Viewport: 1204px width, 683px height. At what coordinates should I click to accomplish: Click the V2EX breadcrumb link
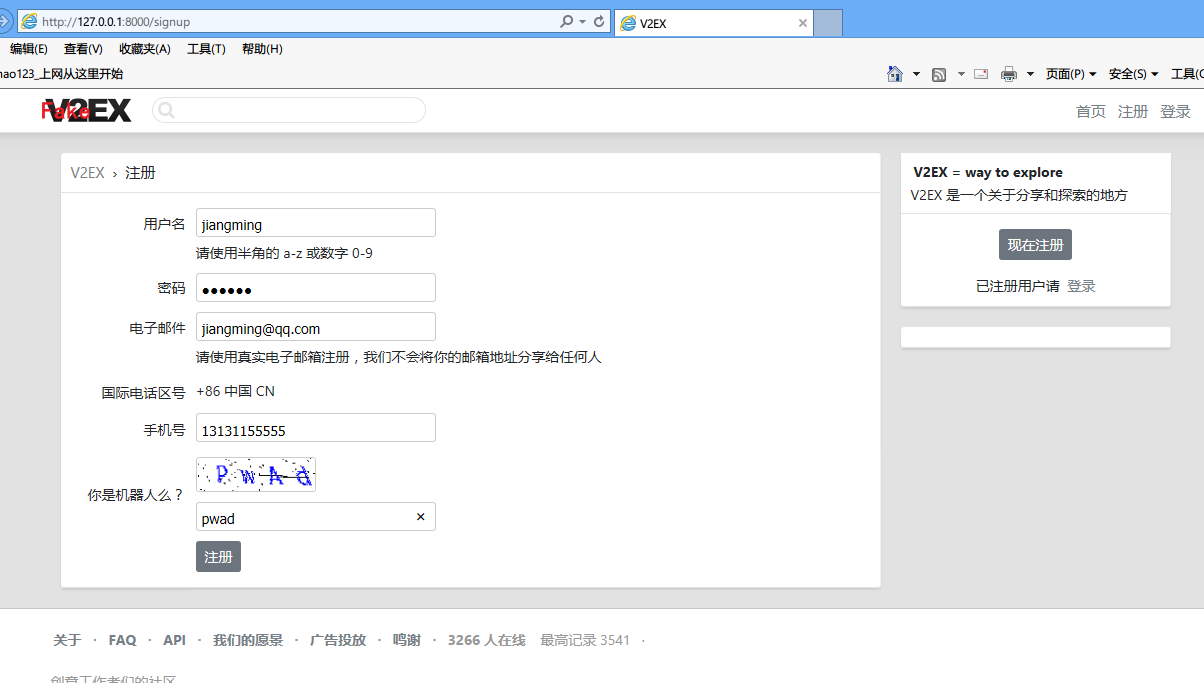(x=87, y=173)
